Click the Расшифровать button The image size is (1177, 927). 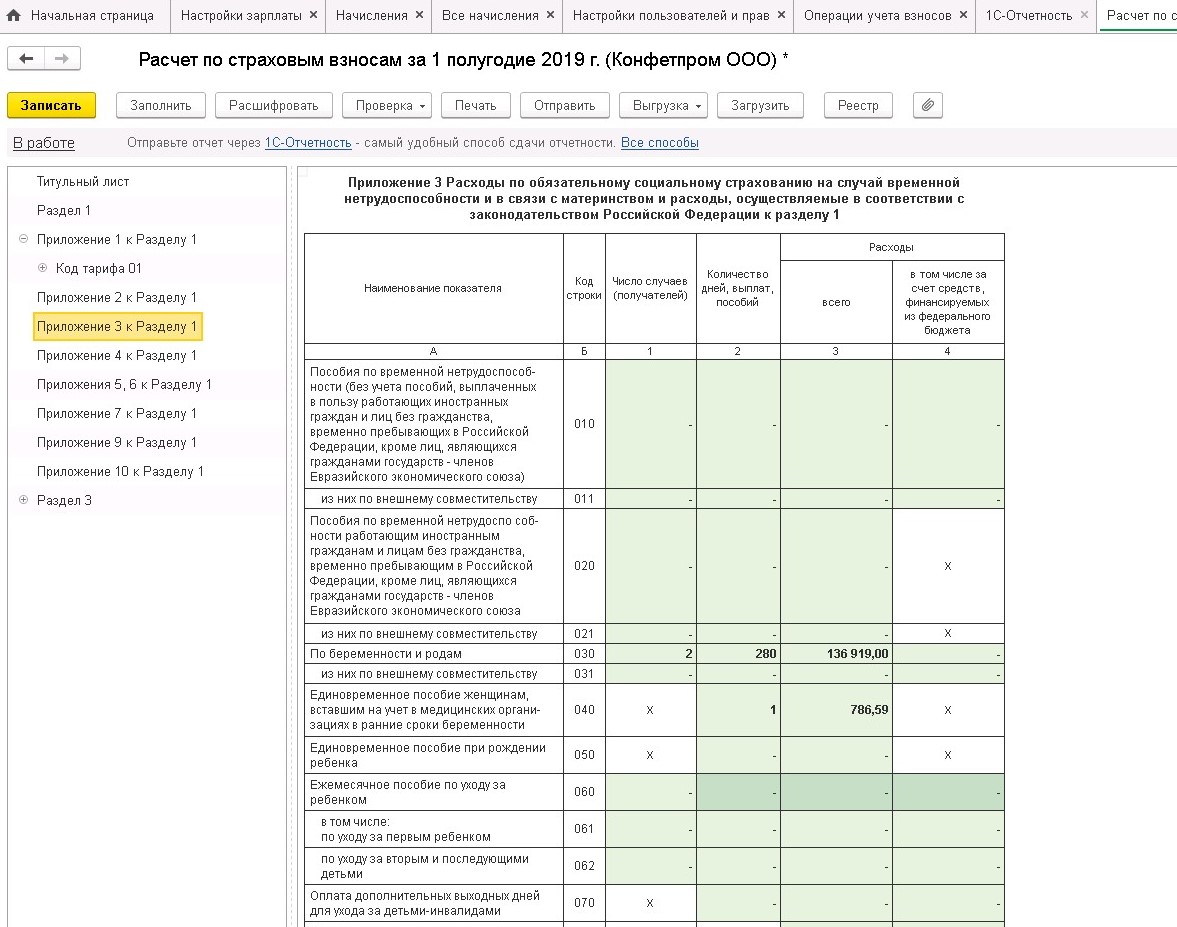[273, 106]
